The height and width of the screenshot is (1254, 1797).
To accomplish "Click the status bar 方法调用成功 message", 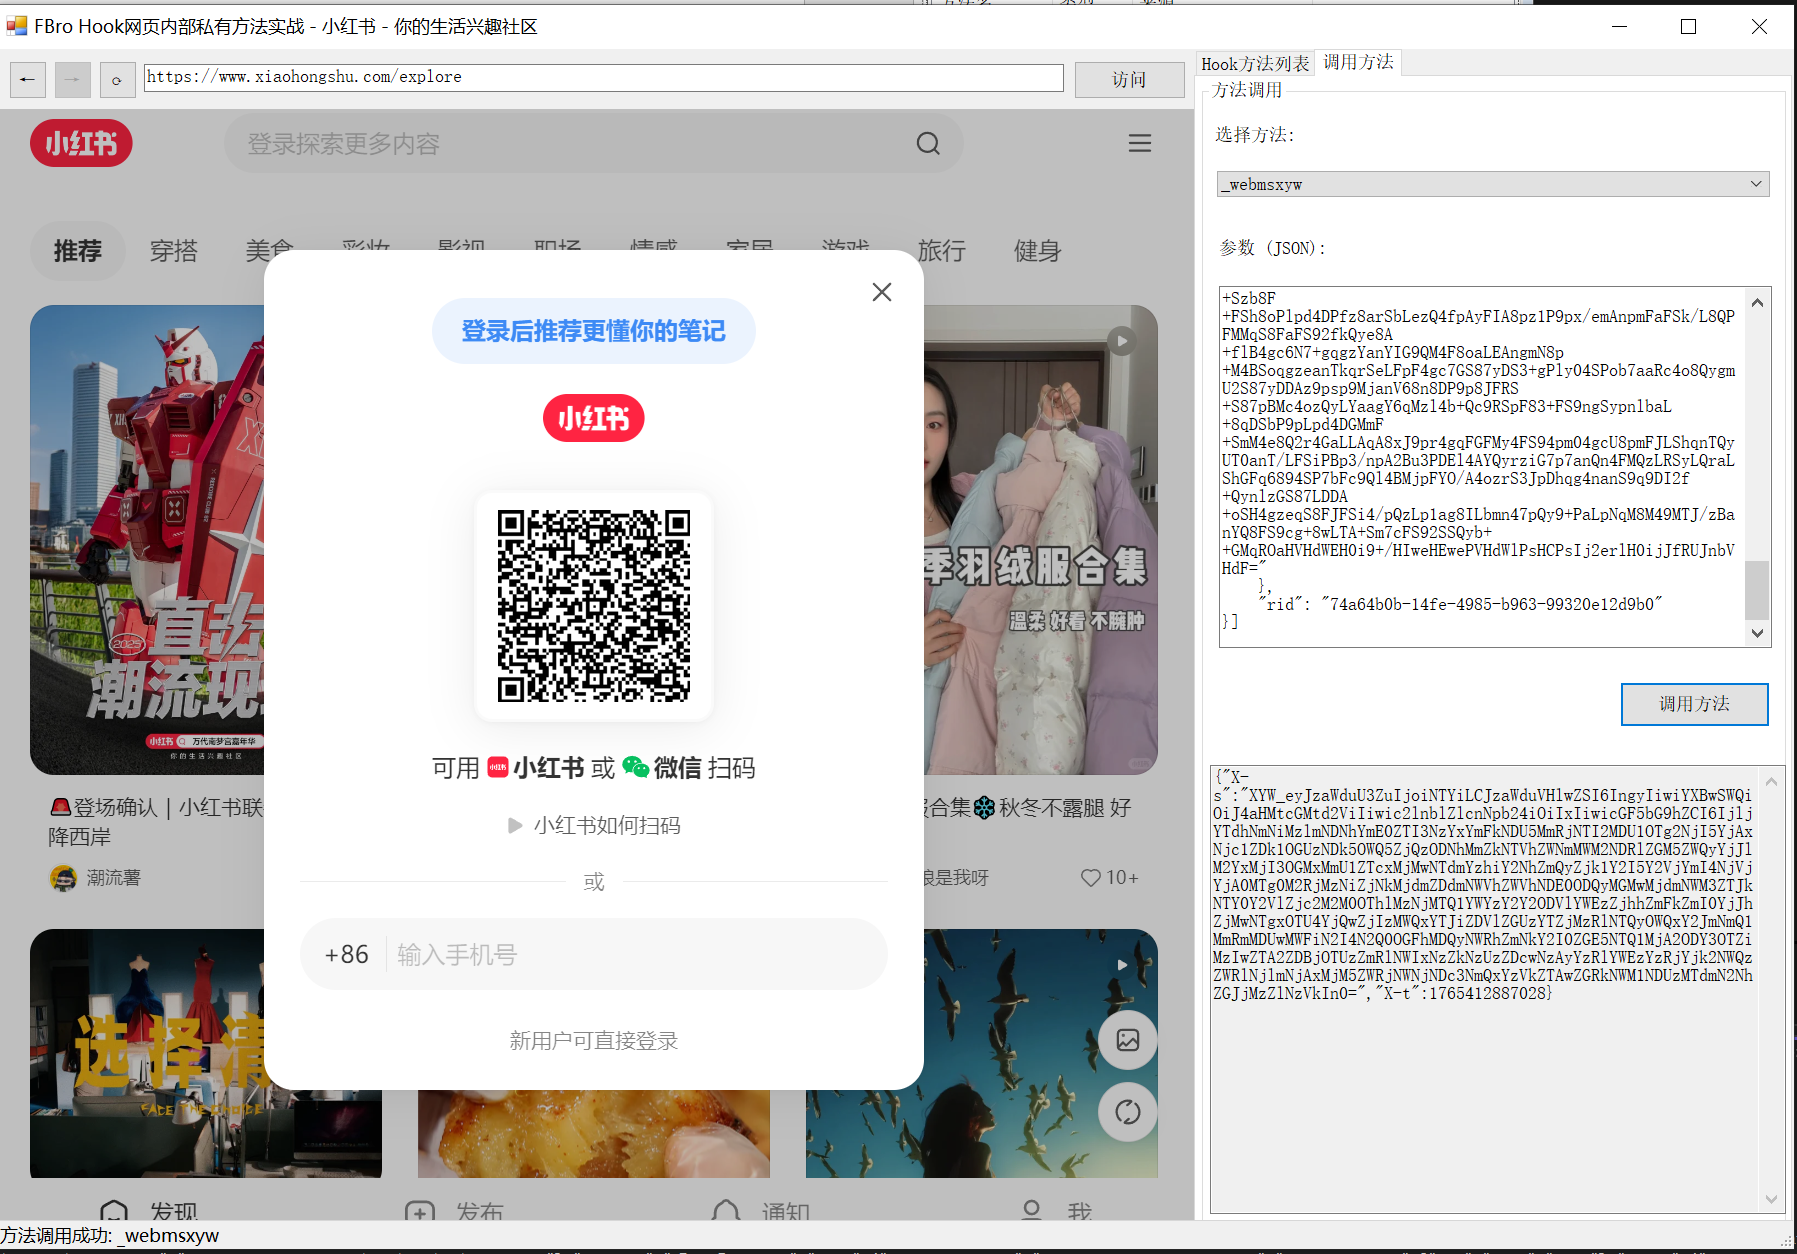I will click(110, 1235).
